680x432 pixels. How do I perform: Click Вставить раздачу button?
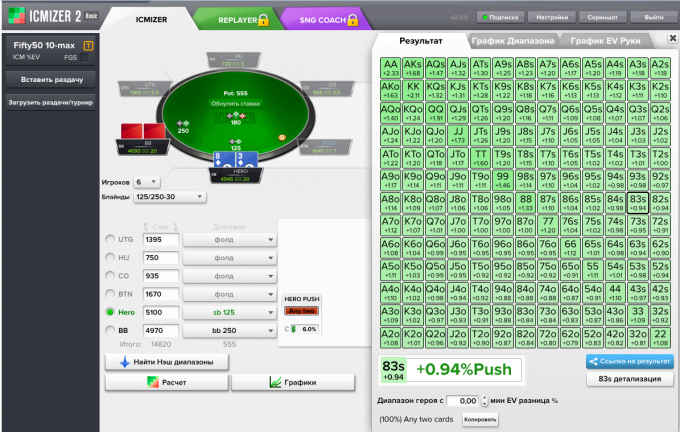[52, 79]
